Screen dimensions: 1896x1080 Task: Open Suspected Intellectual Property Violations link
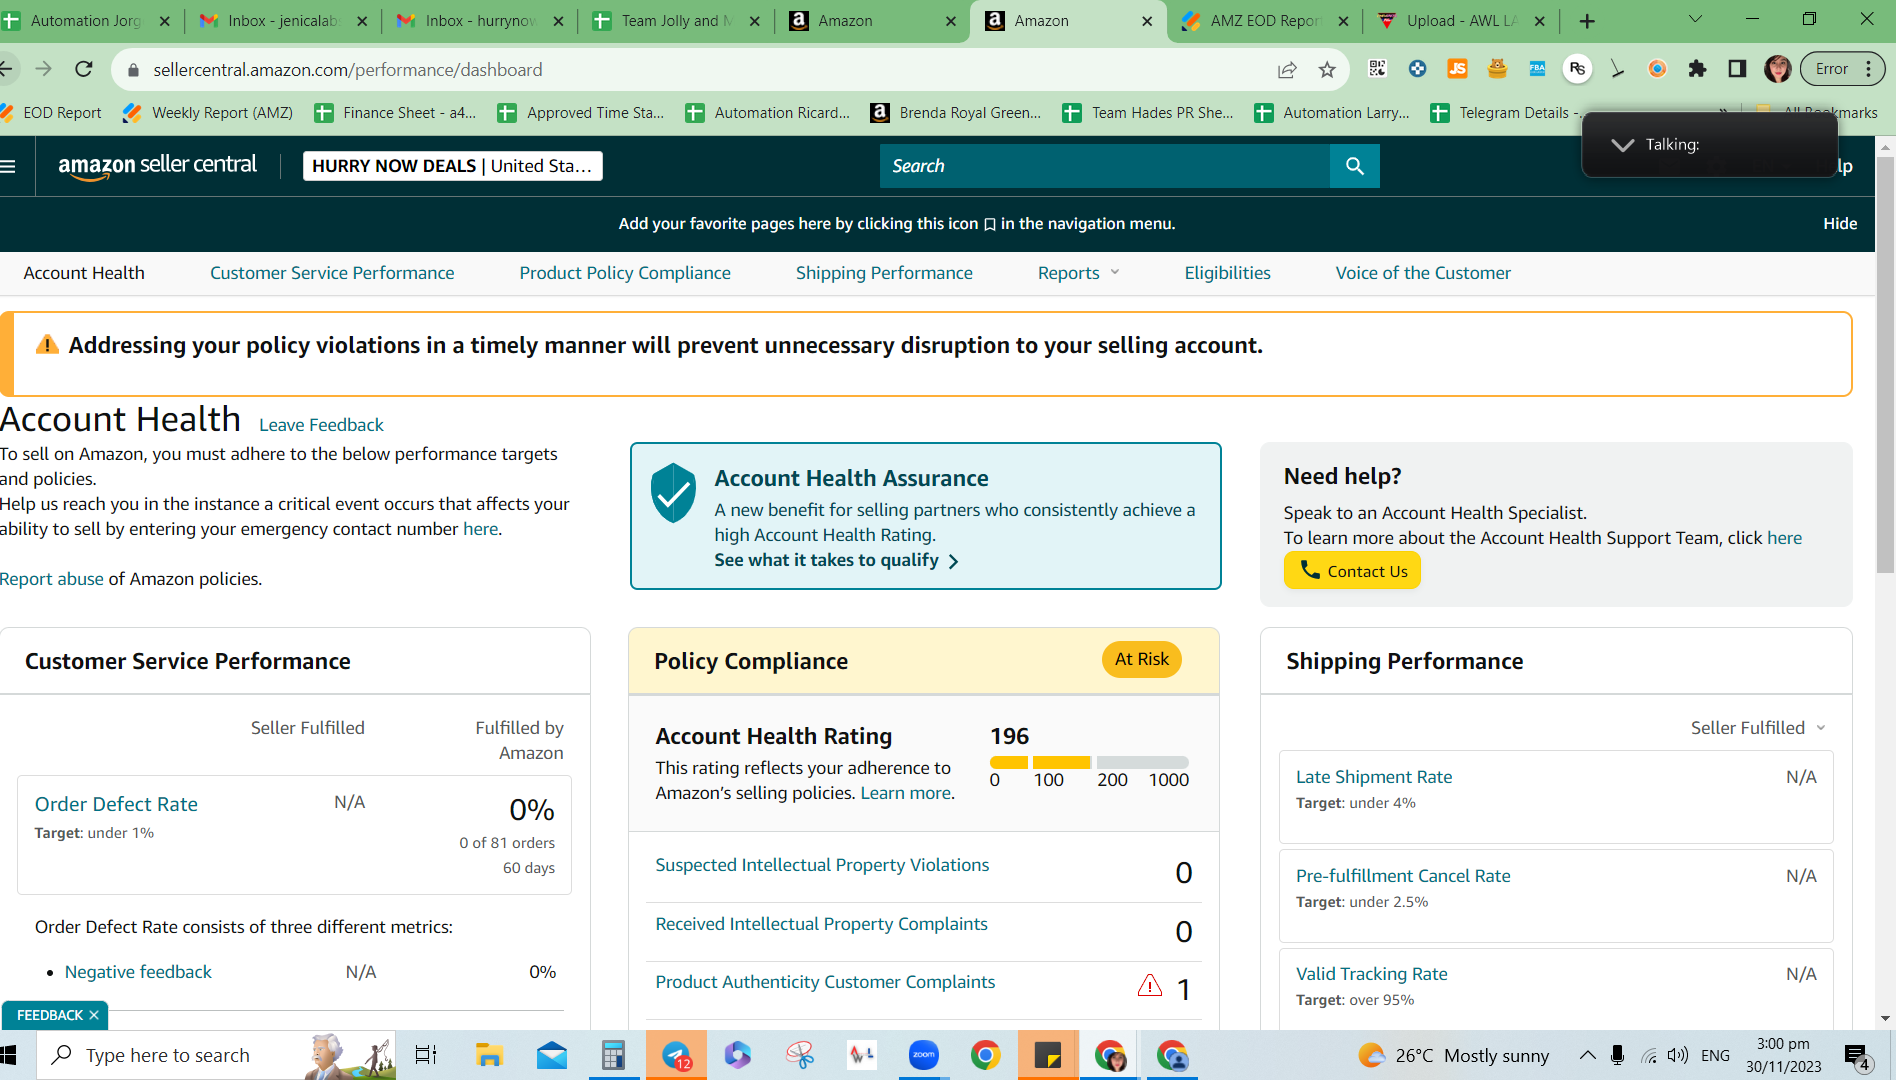[822, 865]
